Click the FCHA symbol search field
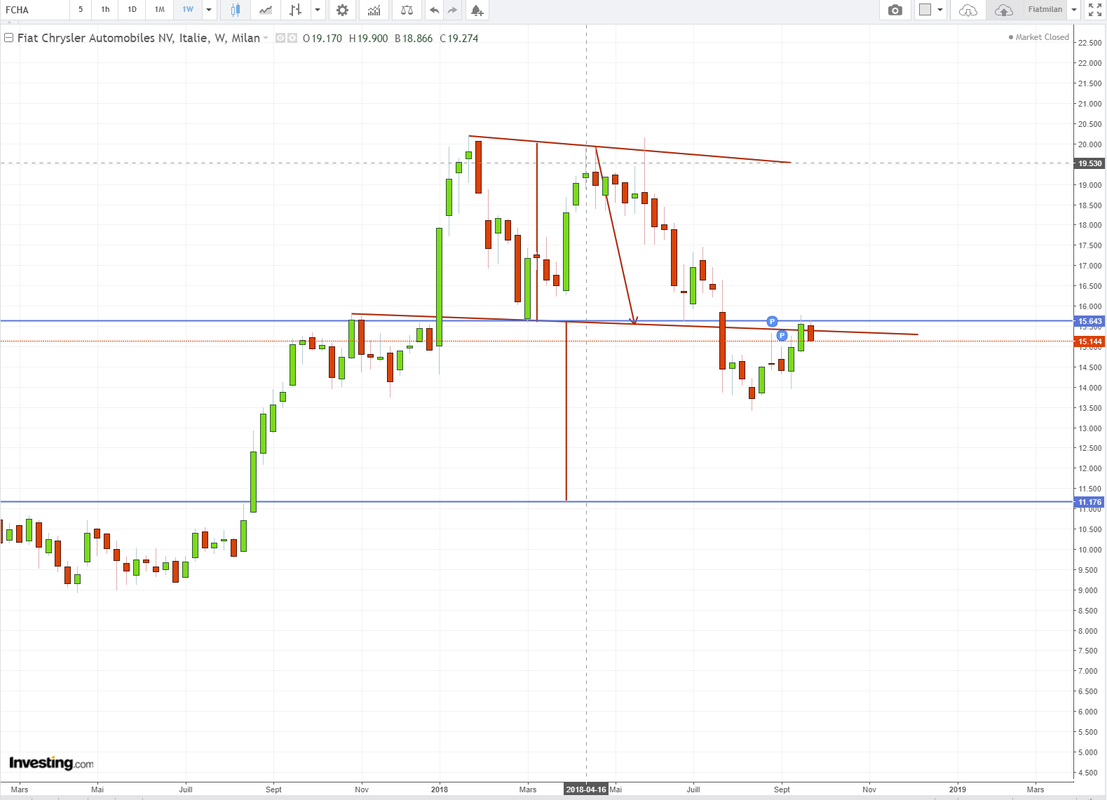 click(x=34, y=10)
